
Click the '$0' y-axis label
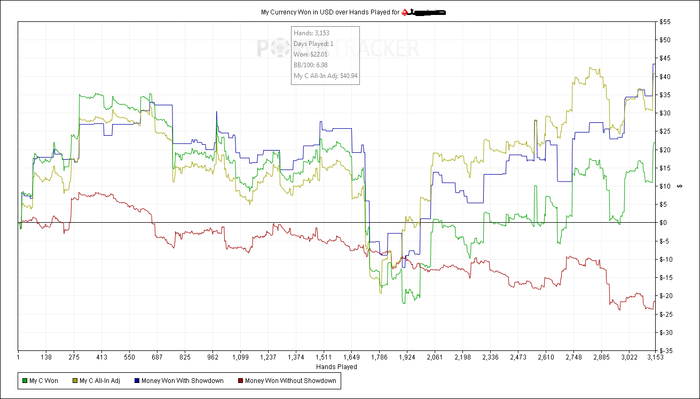click(x=663, y=222)
